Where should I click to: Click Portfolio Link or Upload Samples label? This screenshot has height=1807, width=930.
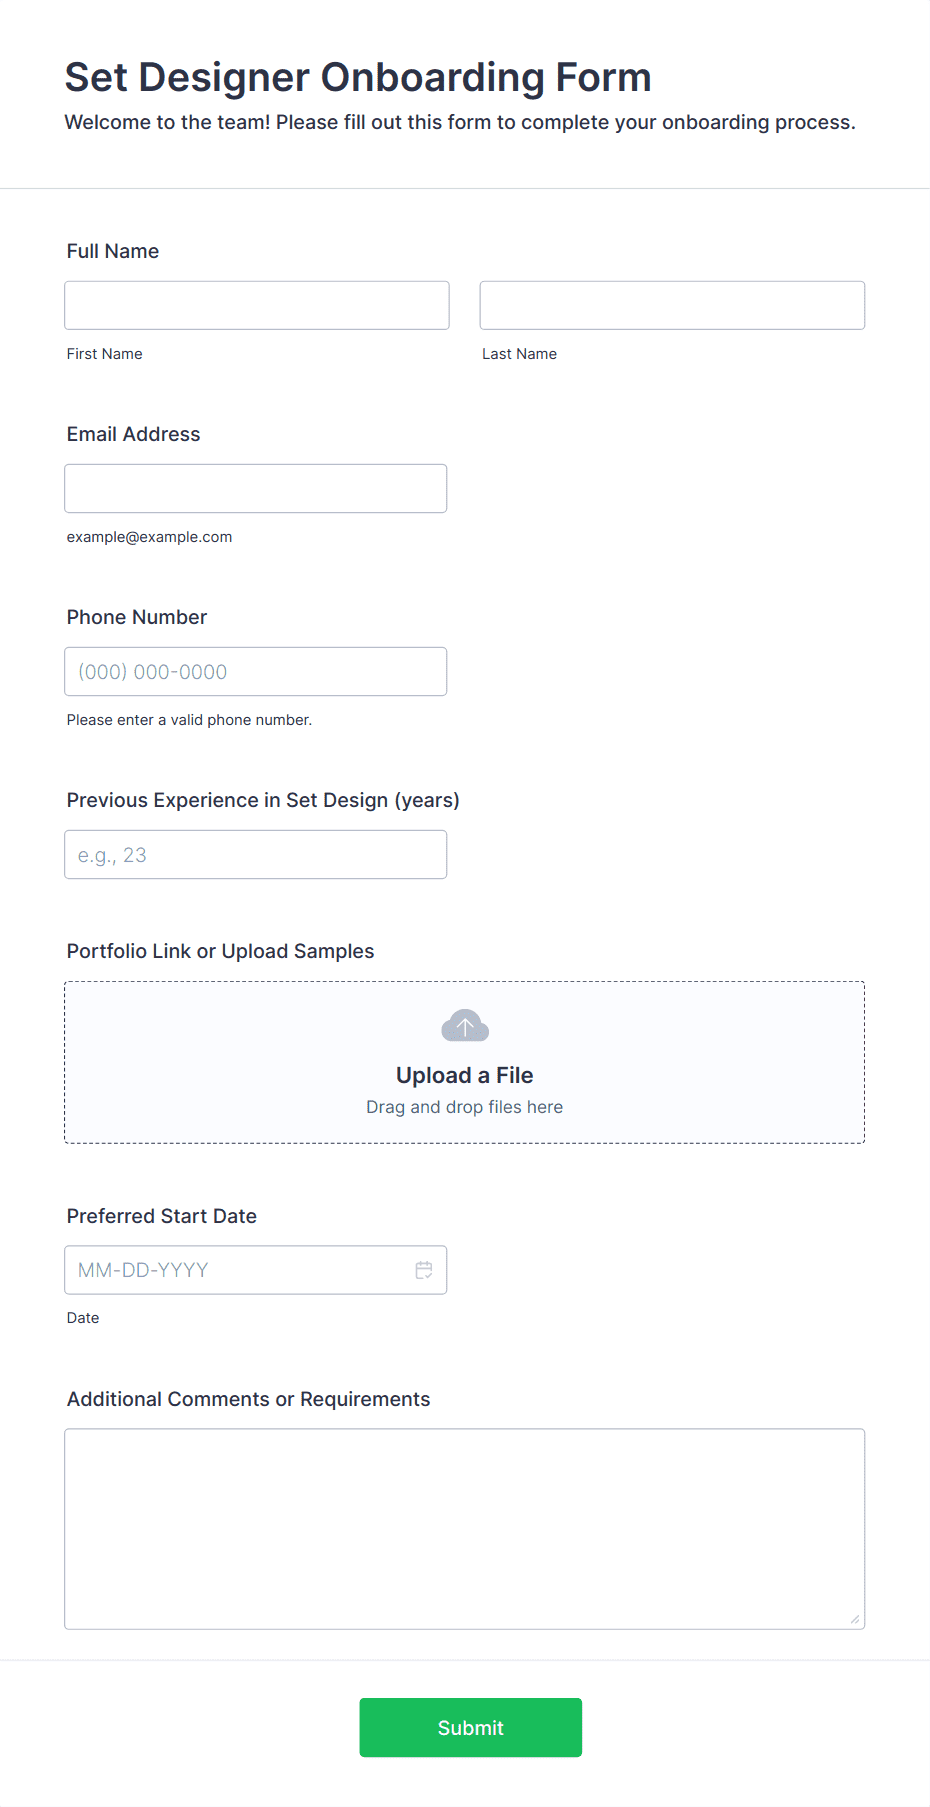[x=221, y=951]
